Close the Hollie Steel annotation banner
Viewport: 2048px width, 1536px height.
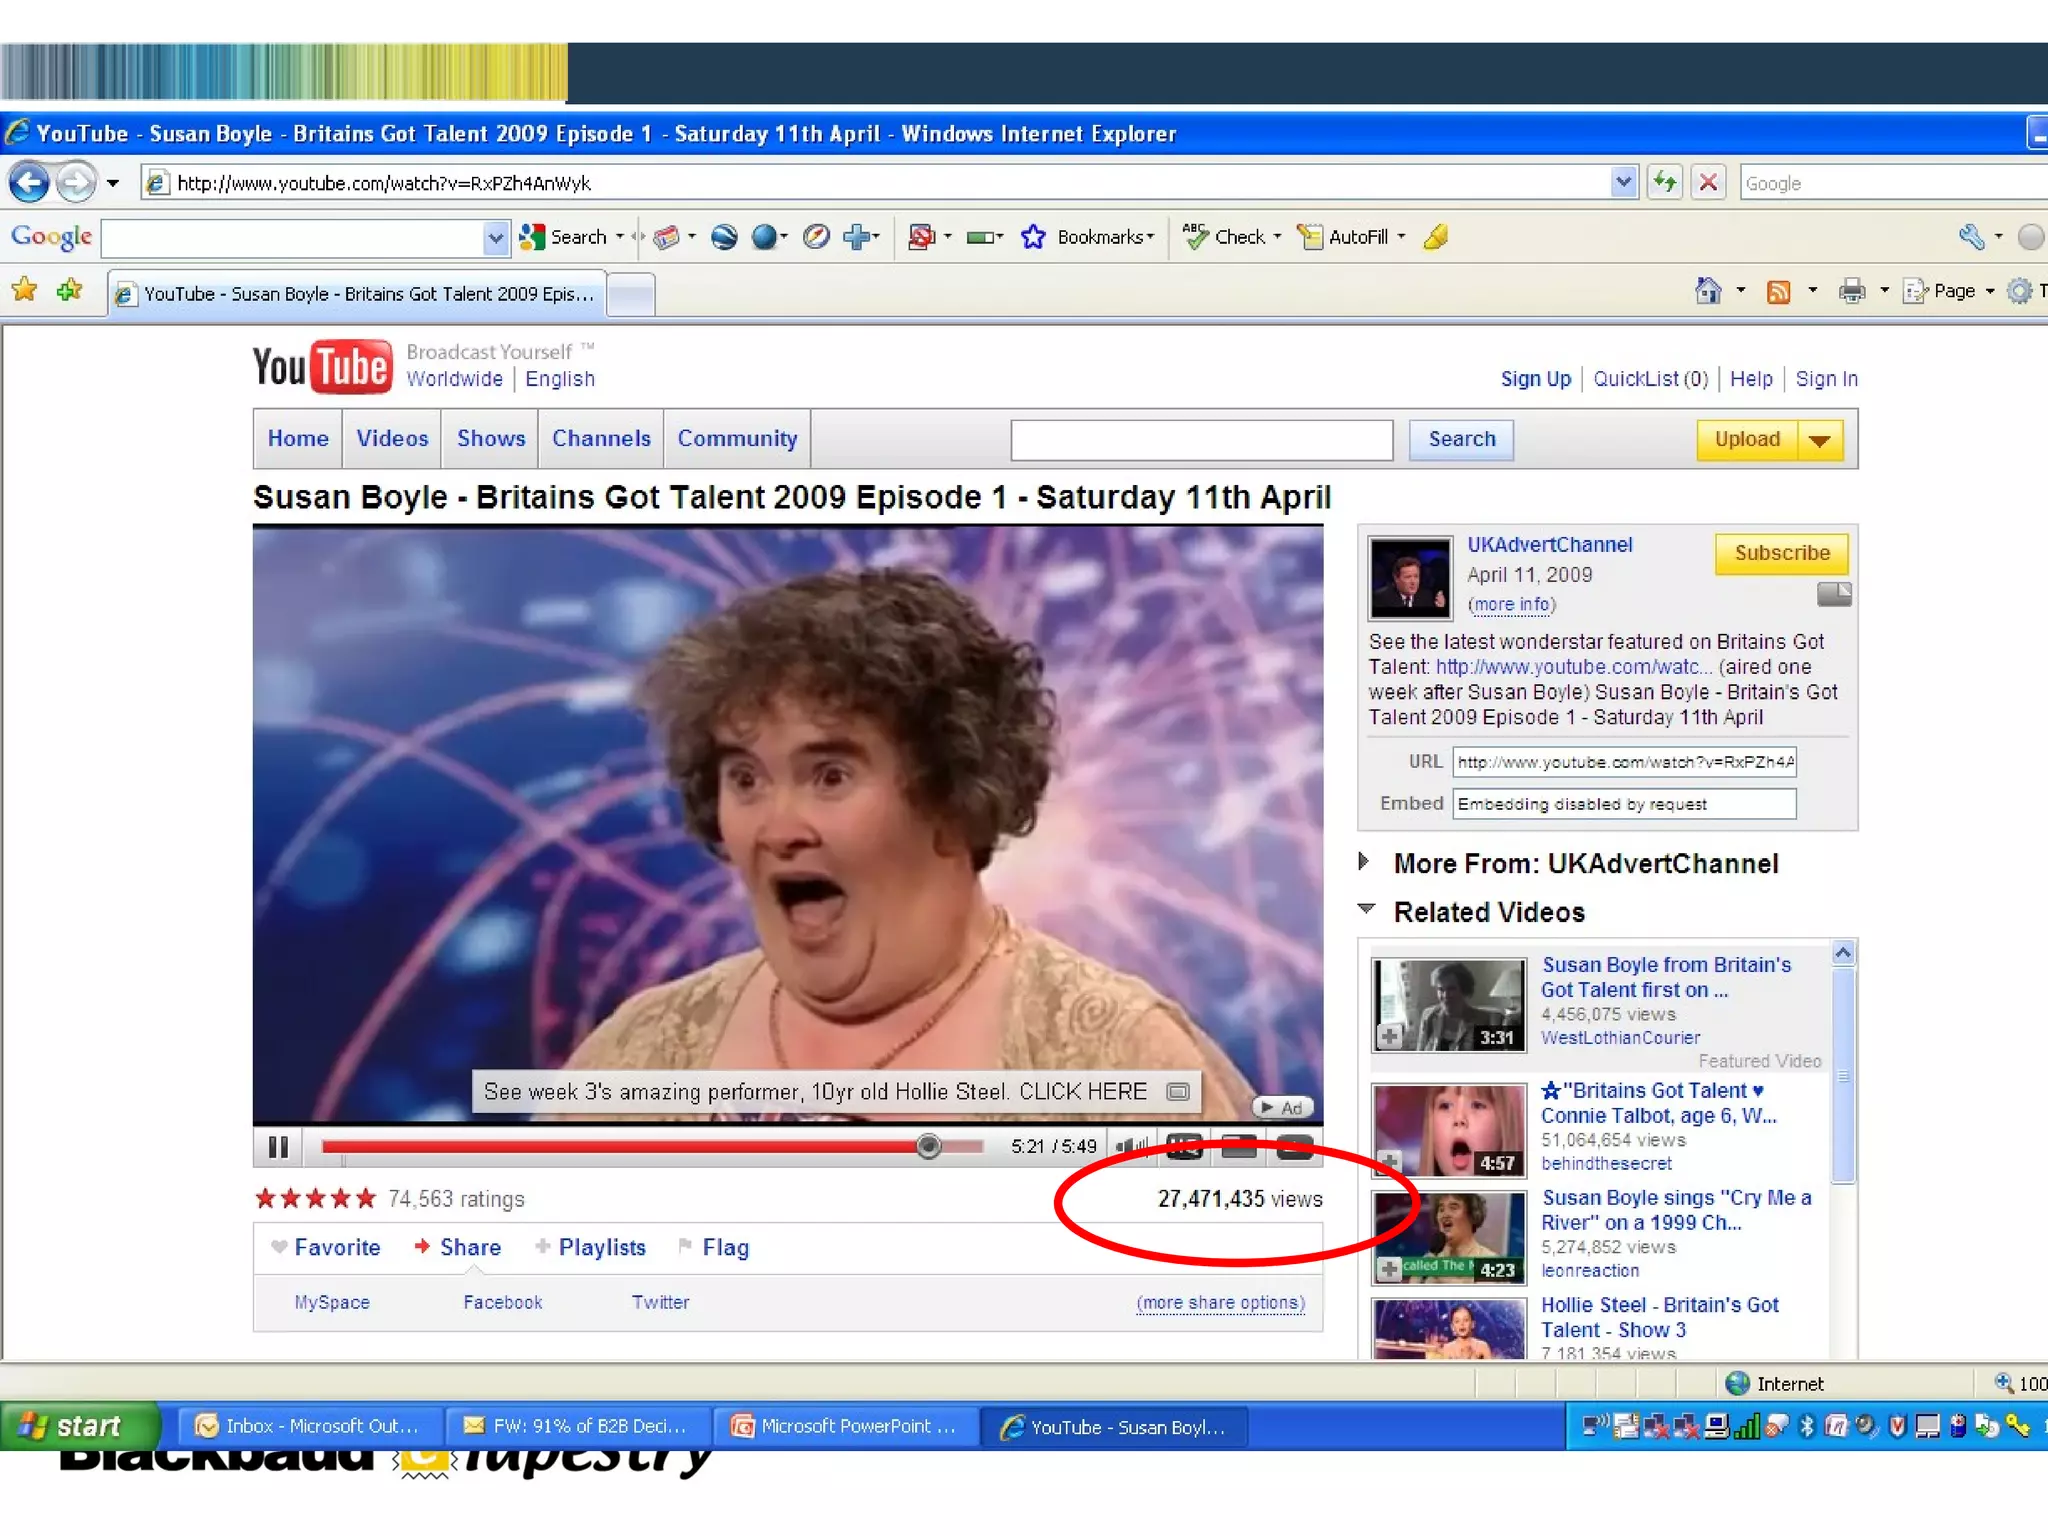point(1178,1091)
